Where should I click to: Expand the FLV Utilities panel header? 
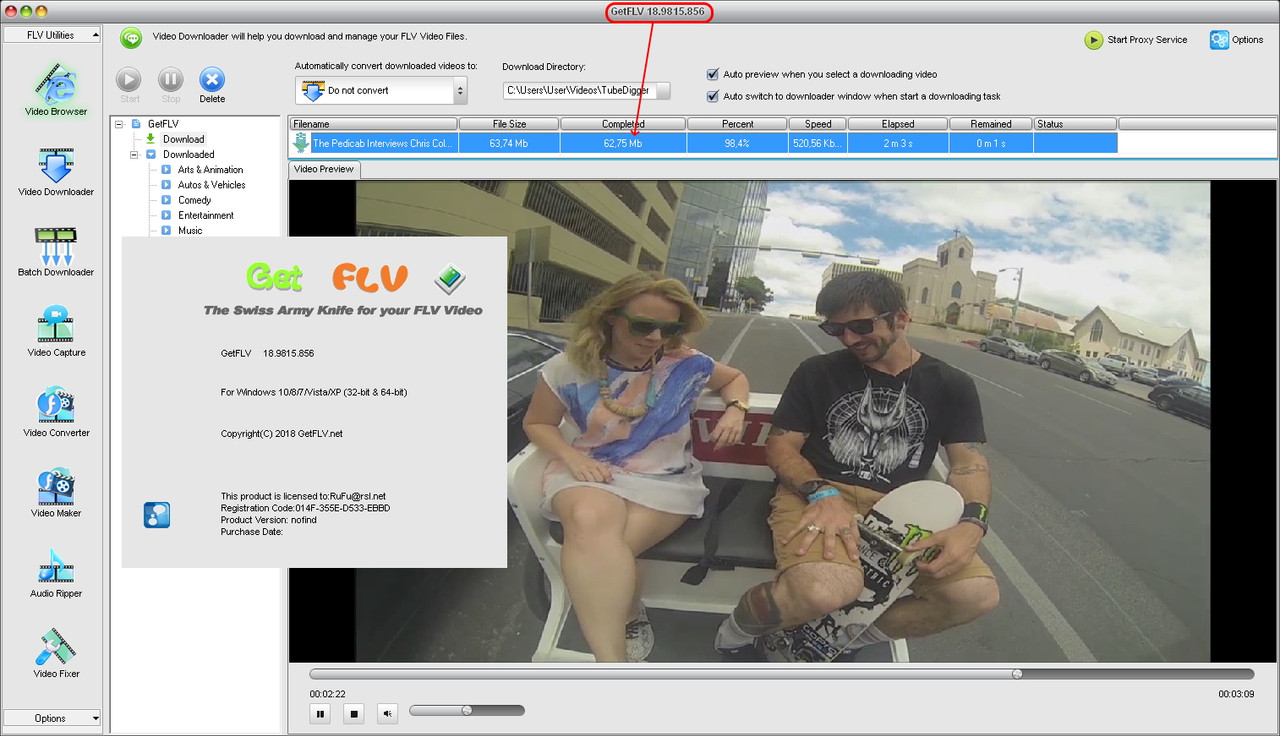point(52,35)
